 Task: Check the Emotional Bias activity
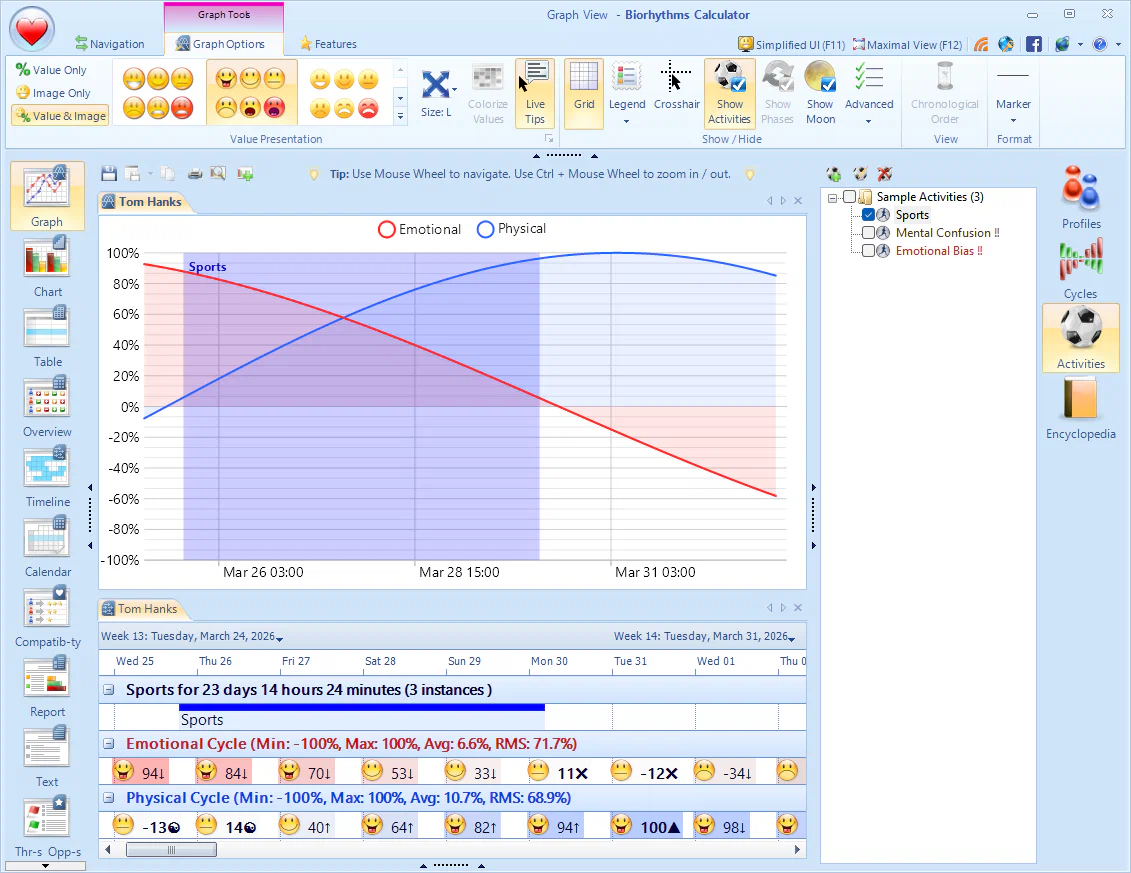point(867,251)
